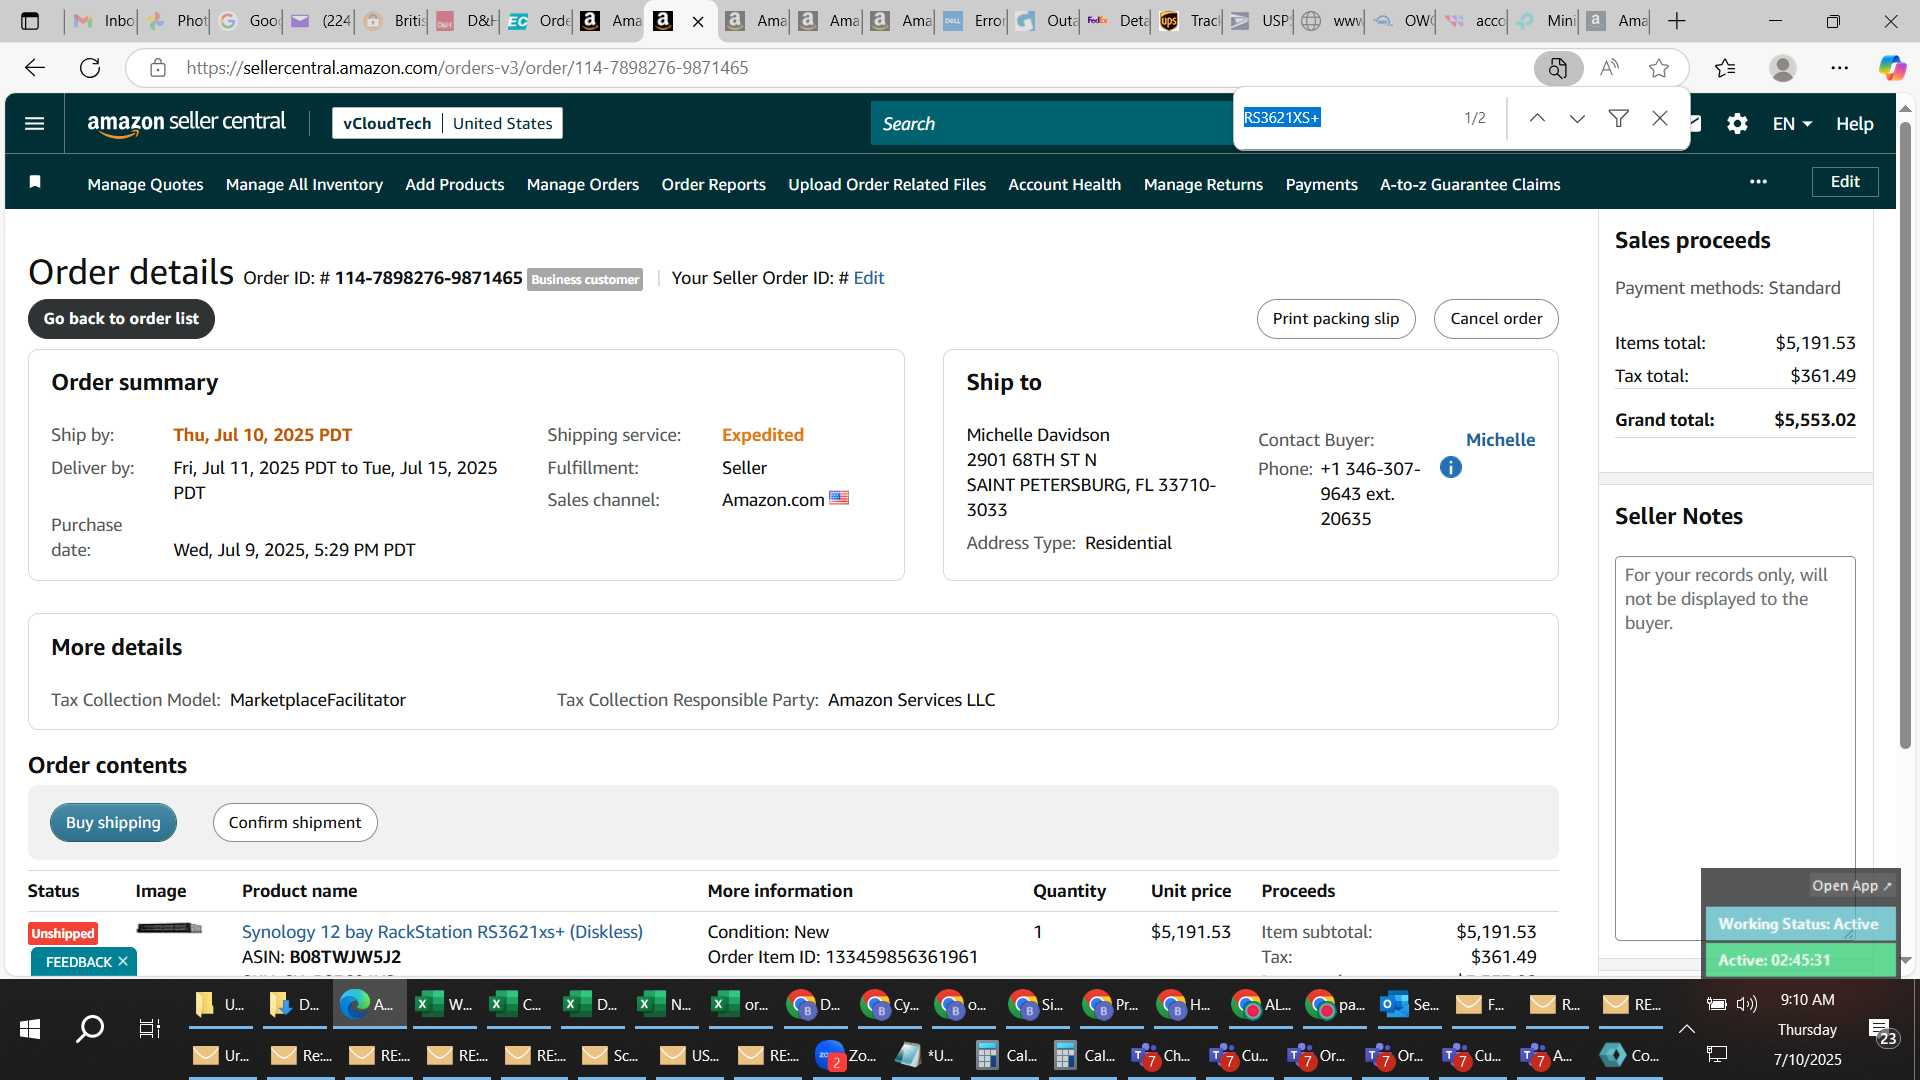Viewport: 1920px width, 1080px height.
Task: Click amazon seller central logo
Action: 186,123
